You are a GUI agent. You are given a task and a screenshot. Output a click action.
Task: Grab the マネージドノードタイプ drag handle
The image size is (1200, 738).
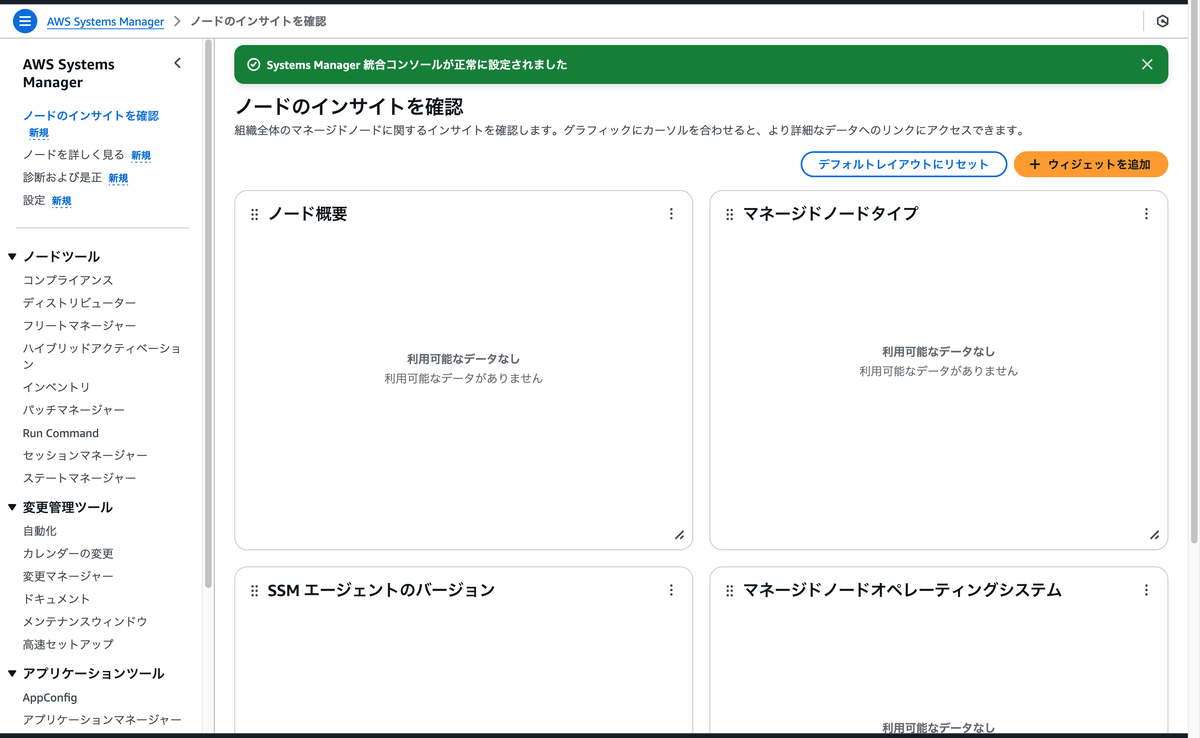[x=729, y=214]
